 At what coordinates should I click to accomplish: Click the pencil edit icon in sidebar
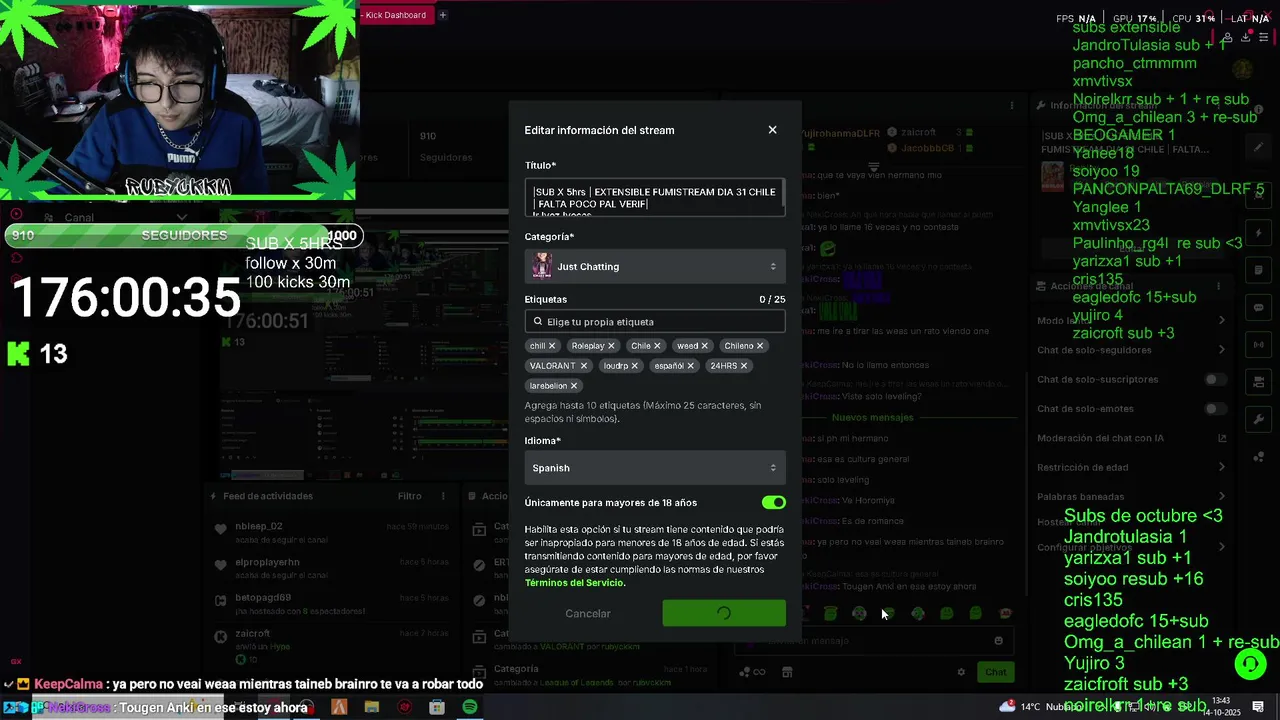(1258, 148)
